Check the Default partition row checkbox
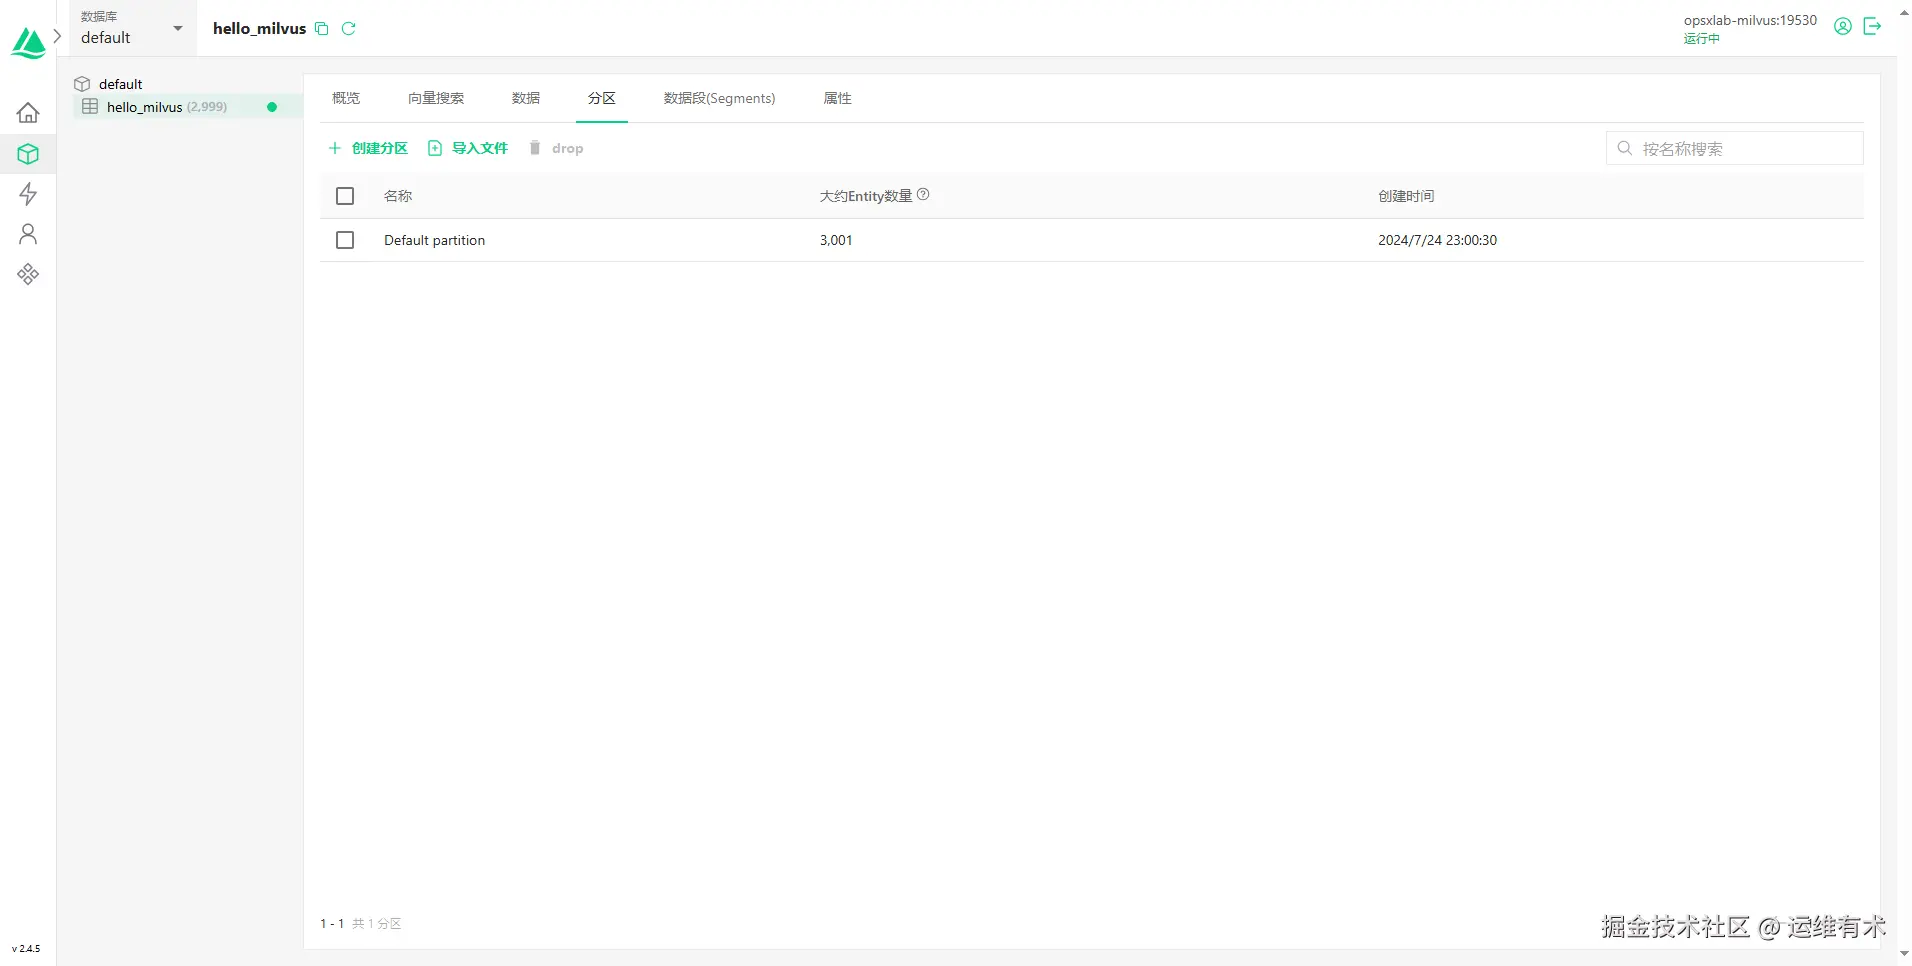The width and height of the screenshot is (1912, 966). pos(344,240)
